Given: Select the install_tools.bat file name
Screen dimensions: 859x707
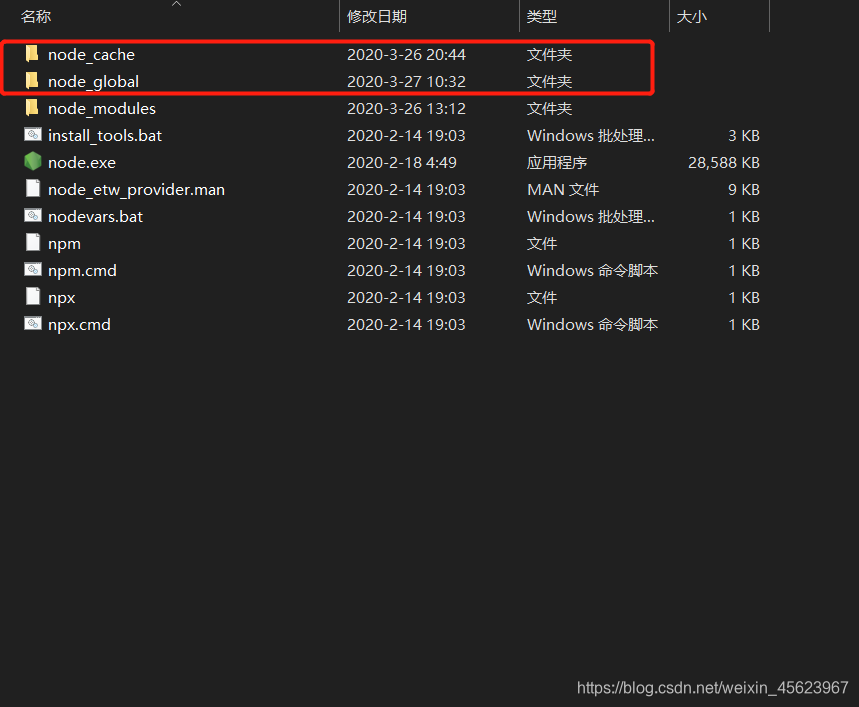Looking at the screenshot, I should [x=105, y=135].
